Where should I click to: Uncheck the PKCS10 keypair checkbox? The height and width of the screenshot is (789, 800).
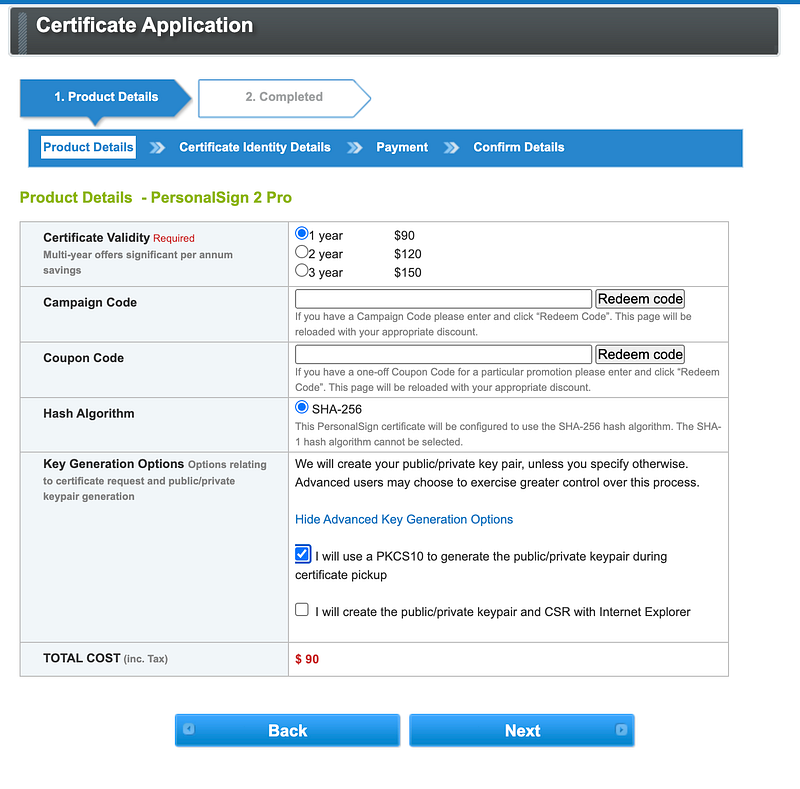[303, 554]
